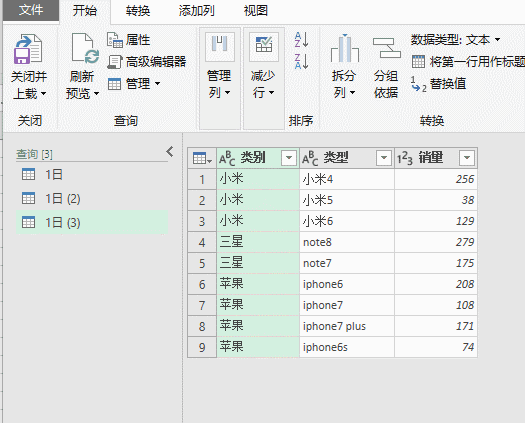
Task: Click 销量 value 38
Action: [436, 200]
